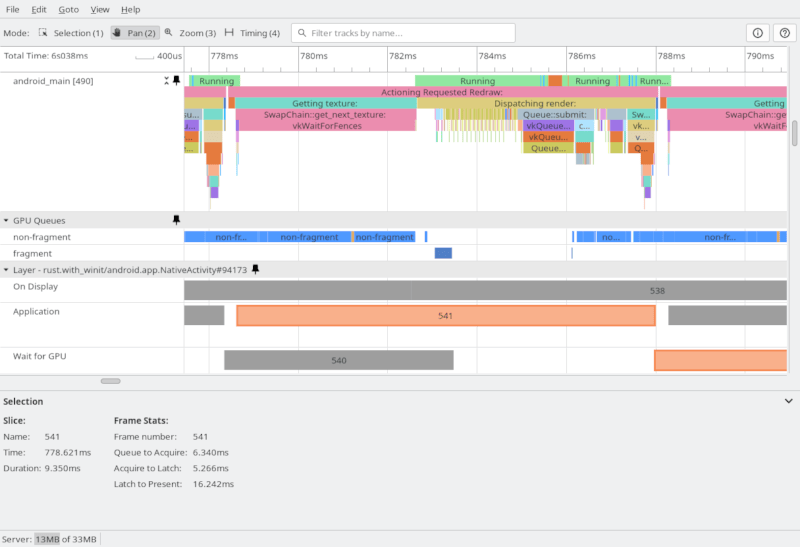Click the Application track label
Viewport: 800px width, 547px height.
pos(36,311)
